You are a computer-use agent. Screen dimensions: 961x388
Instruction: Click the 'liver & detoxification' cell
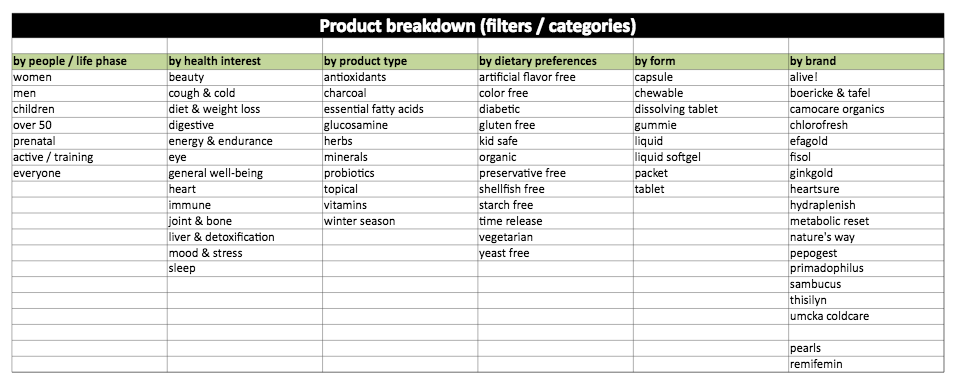pos(245,237)
